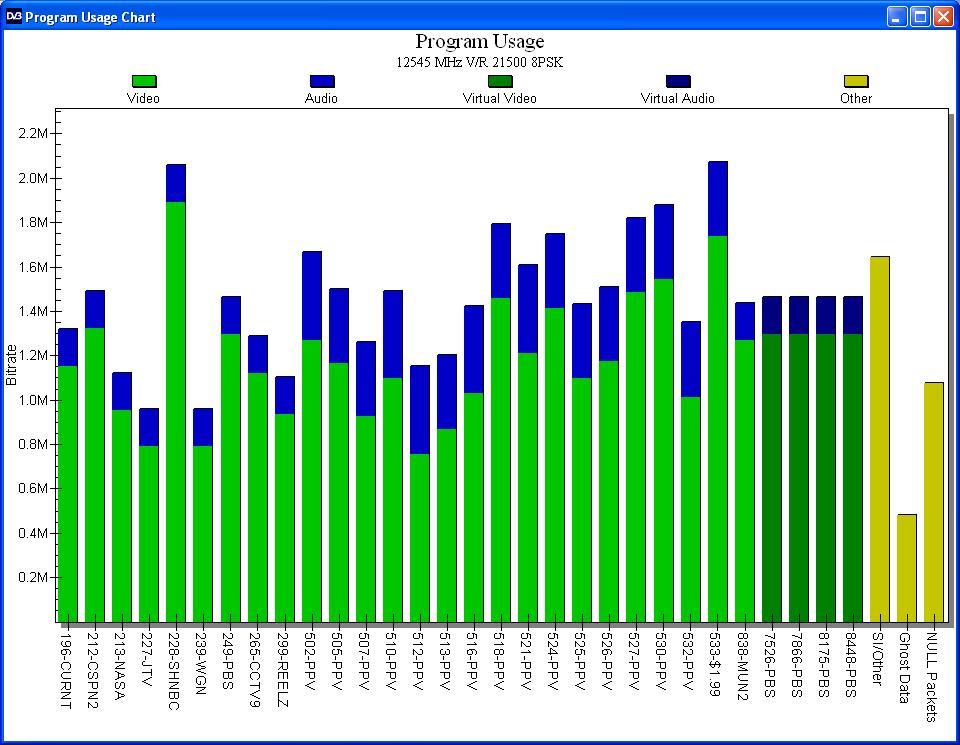Click the 196-CURNT axis label

pos(66,671)
